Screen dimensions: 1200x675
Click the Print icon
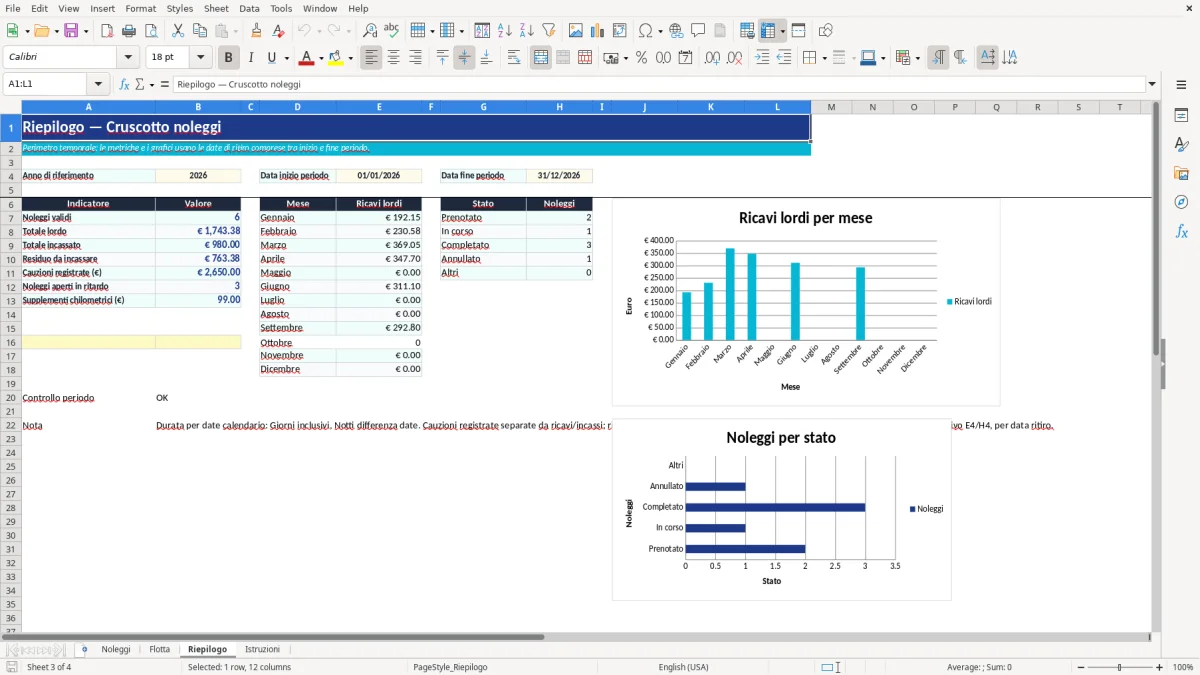[x=129, y=31]
